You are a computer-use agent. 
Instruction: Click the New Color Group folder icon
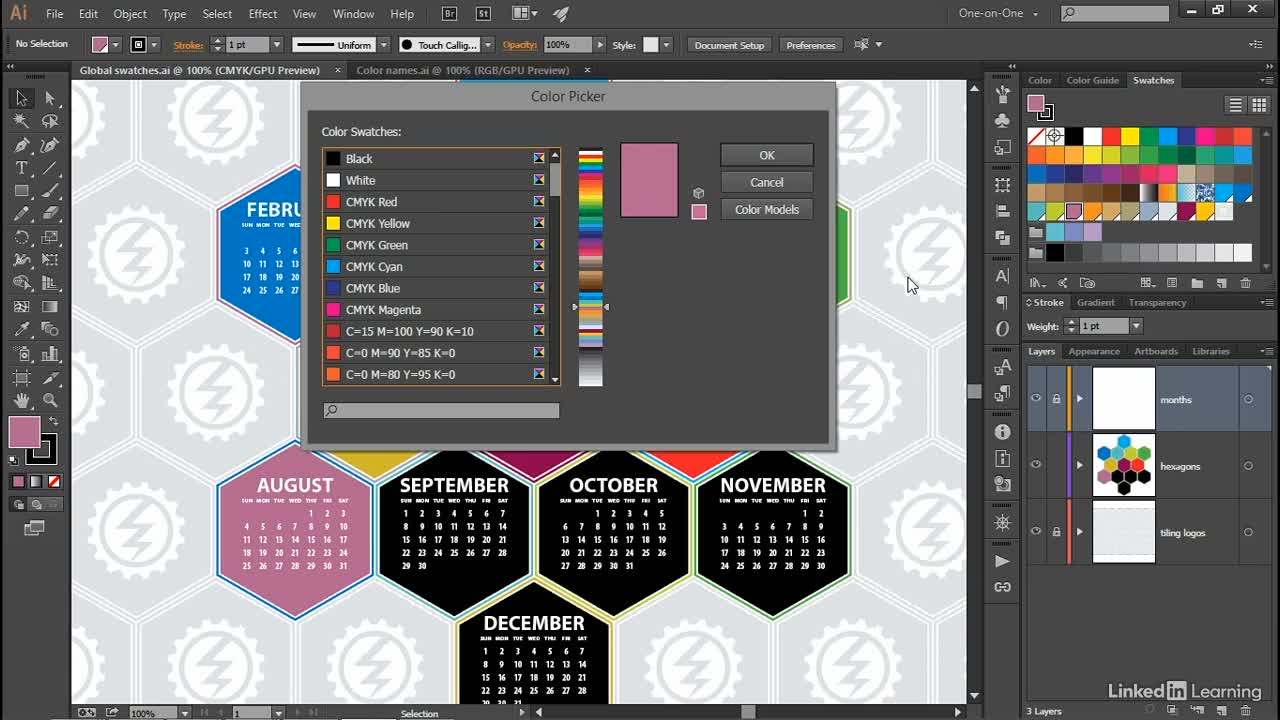point(1195,283)
